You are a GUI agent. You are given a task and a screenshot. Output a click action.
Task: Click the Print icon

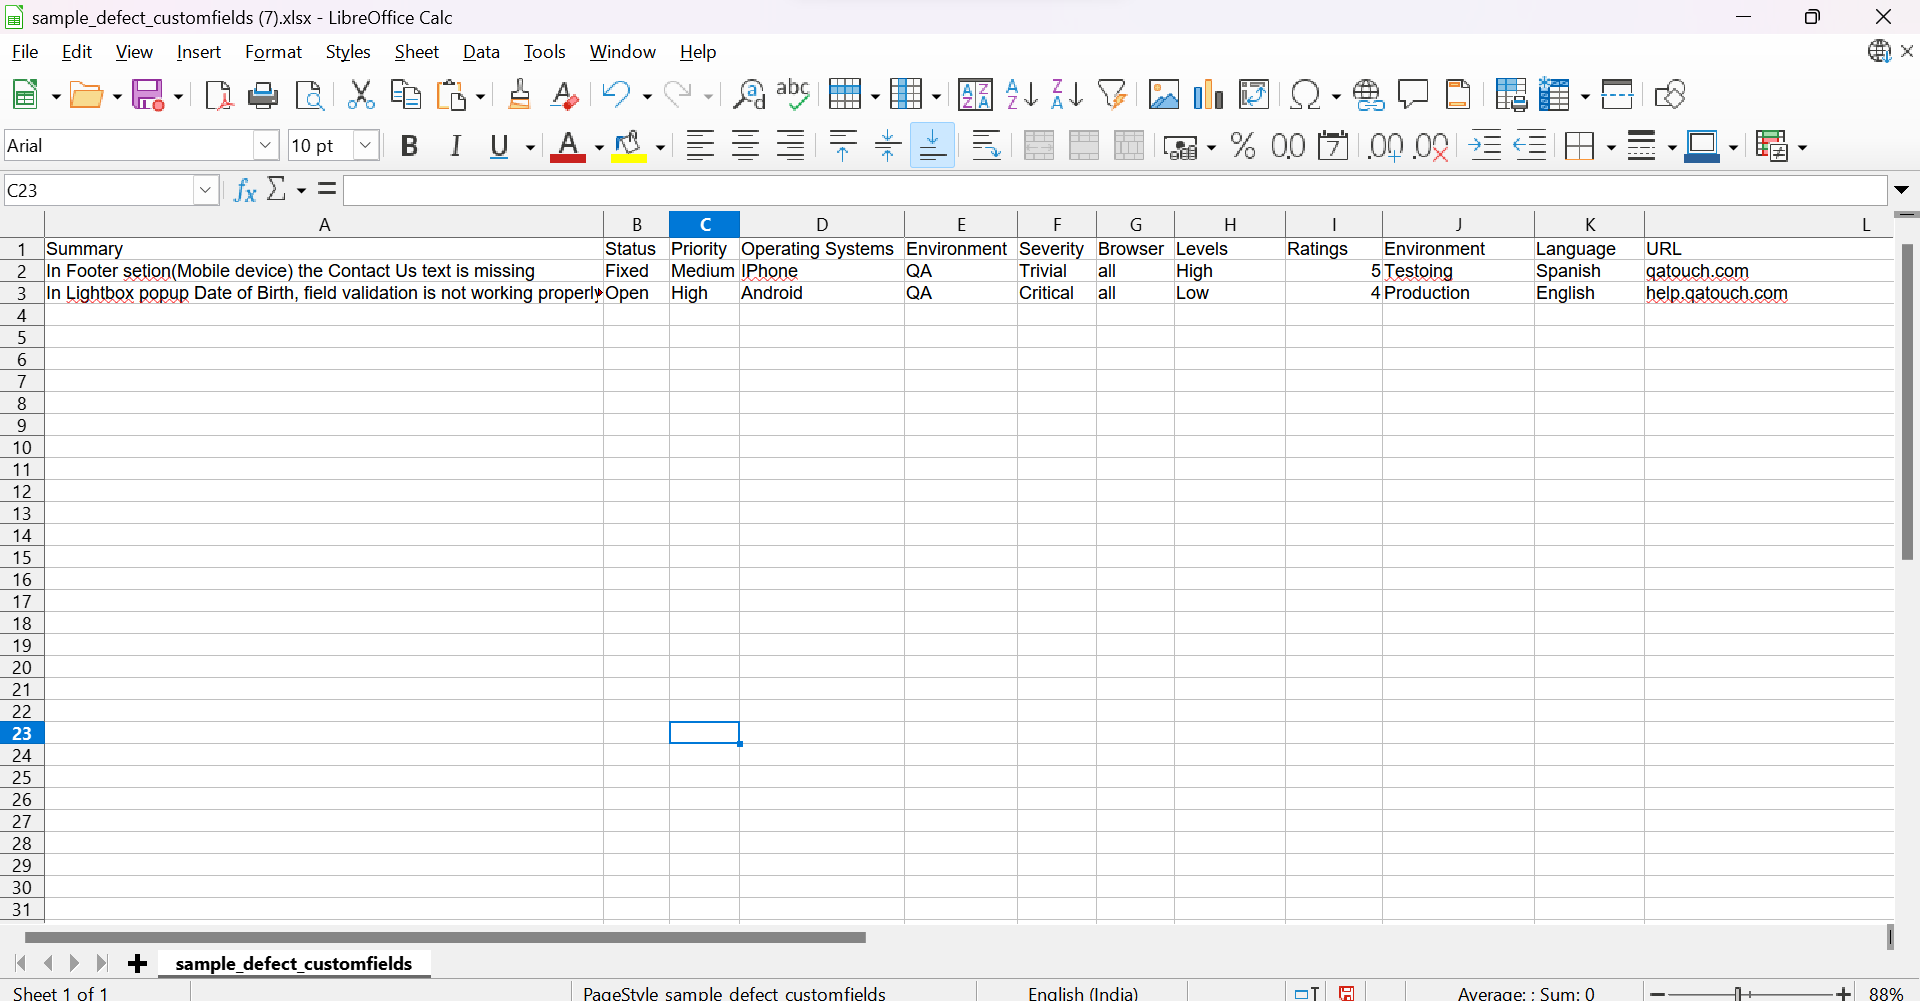263,95
